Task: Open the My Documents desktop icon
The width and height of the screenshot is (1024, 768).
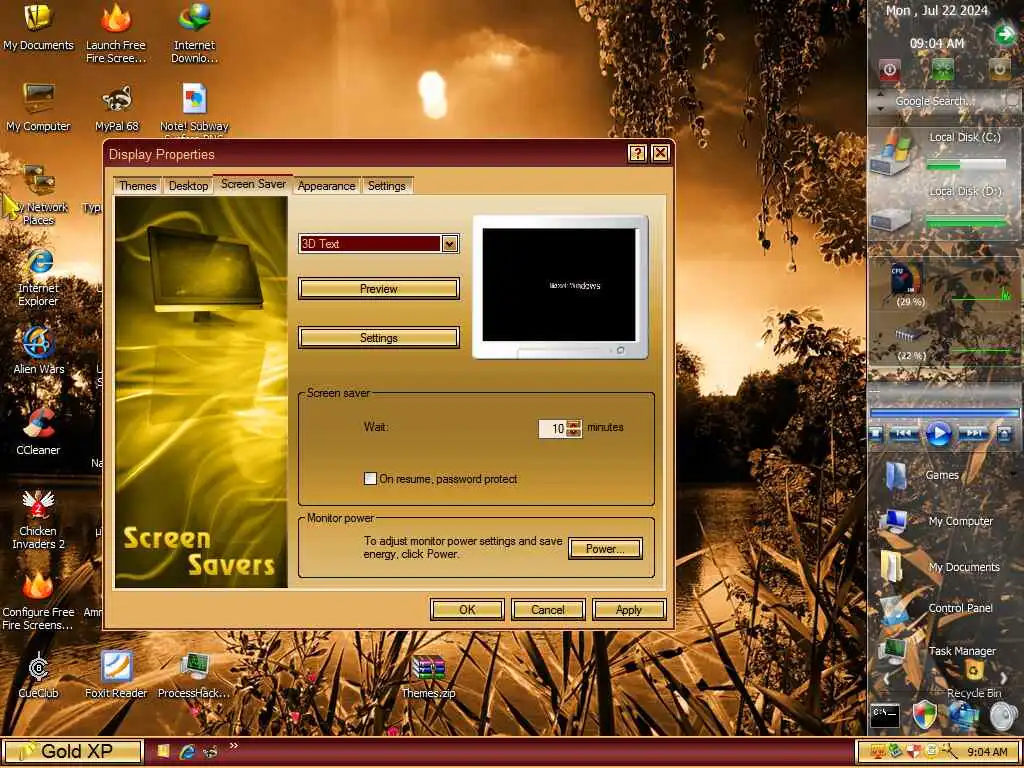Action: pos(38,26)
